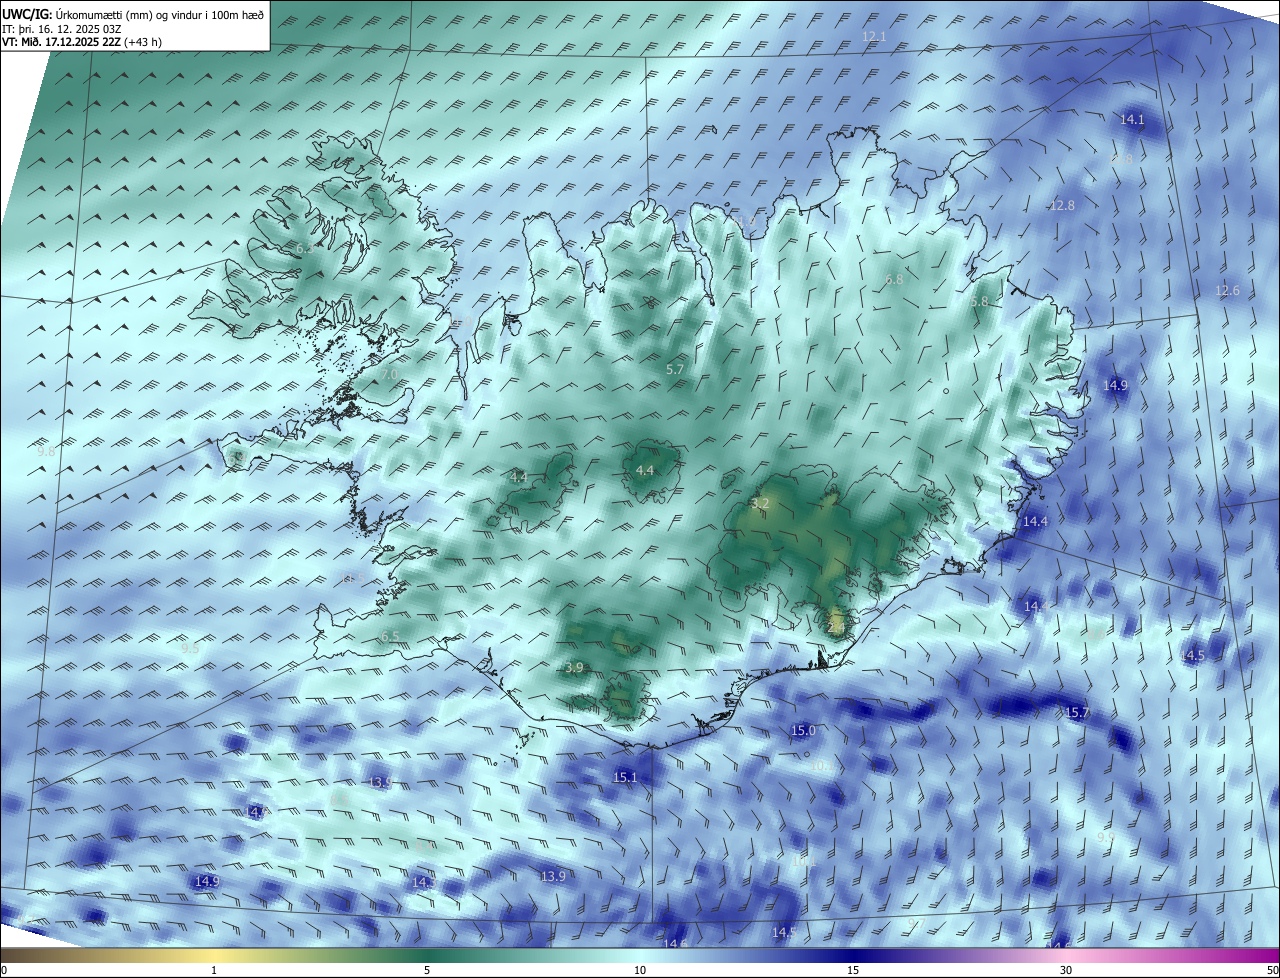Click the 0 tick on the color scale
The image size is (1280, 978).
[4, 970]
